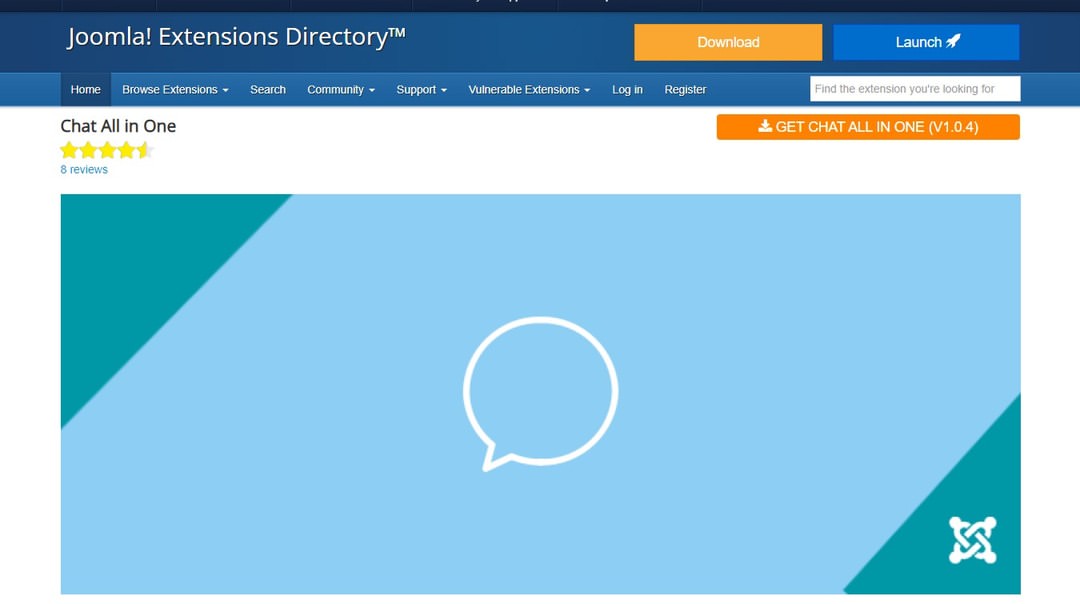Viewport: 1080px width, 604px height.
Task: Click the Joomla logo in the banner corner
Action: coord(972,540)
